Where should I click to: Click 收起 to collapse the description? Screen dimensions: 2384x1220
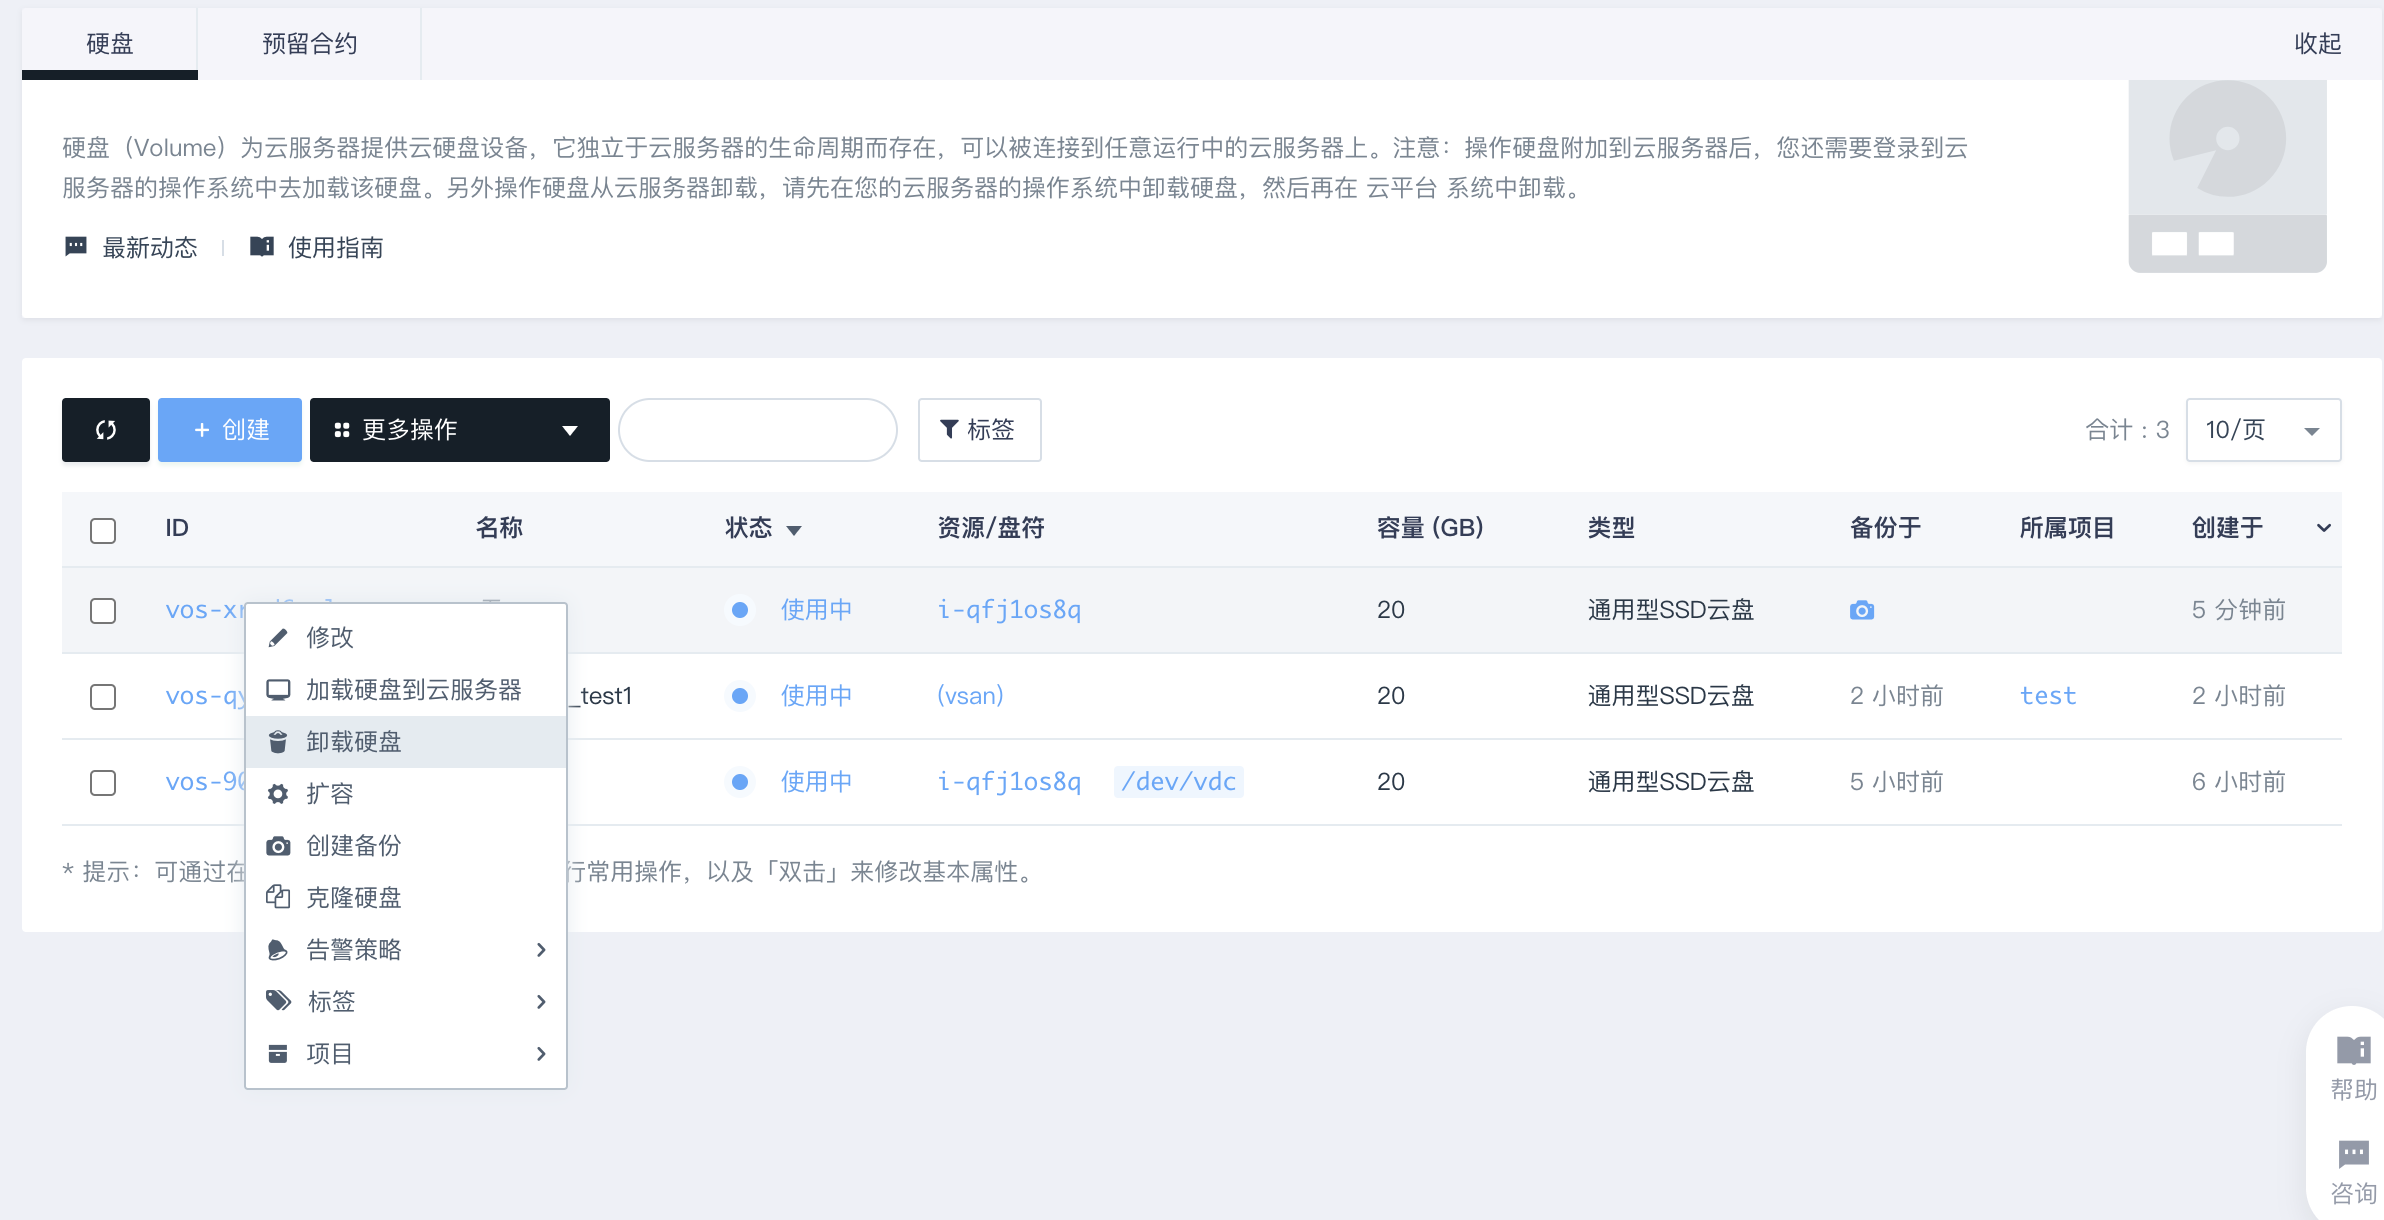pos(2318,44)
